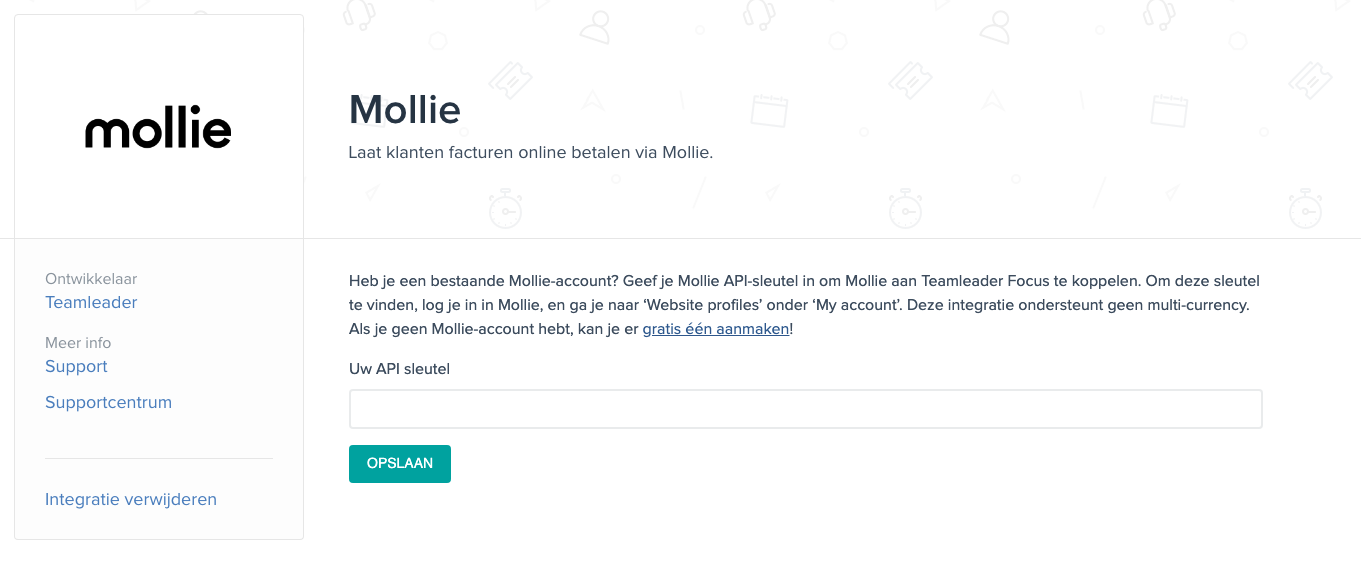Click the headset icon above the Mollie heading
1361x569 pixels.
coord(359,12)
